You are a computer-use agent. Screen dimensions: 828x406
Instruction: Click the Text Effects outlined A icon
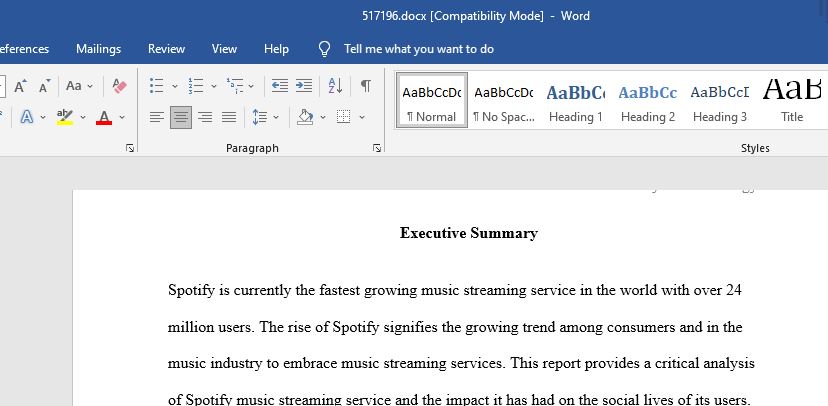(26, 117)
